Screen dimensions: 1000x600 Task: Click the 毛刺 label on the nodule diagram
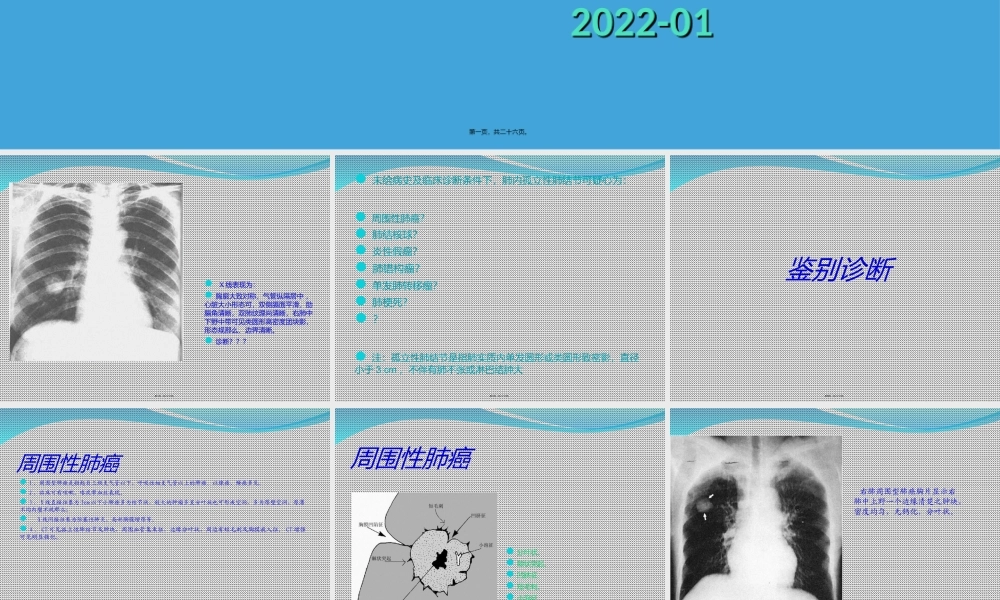coord(436,505)
